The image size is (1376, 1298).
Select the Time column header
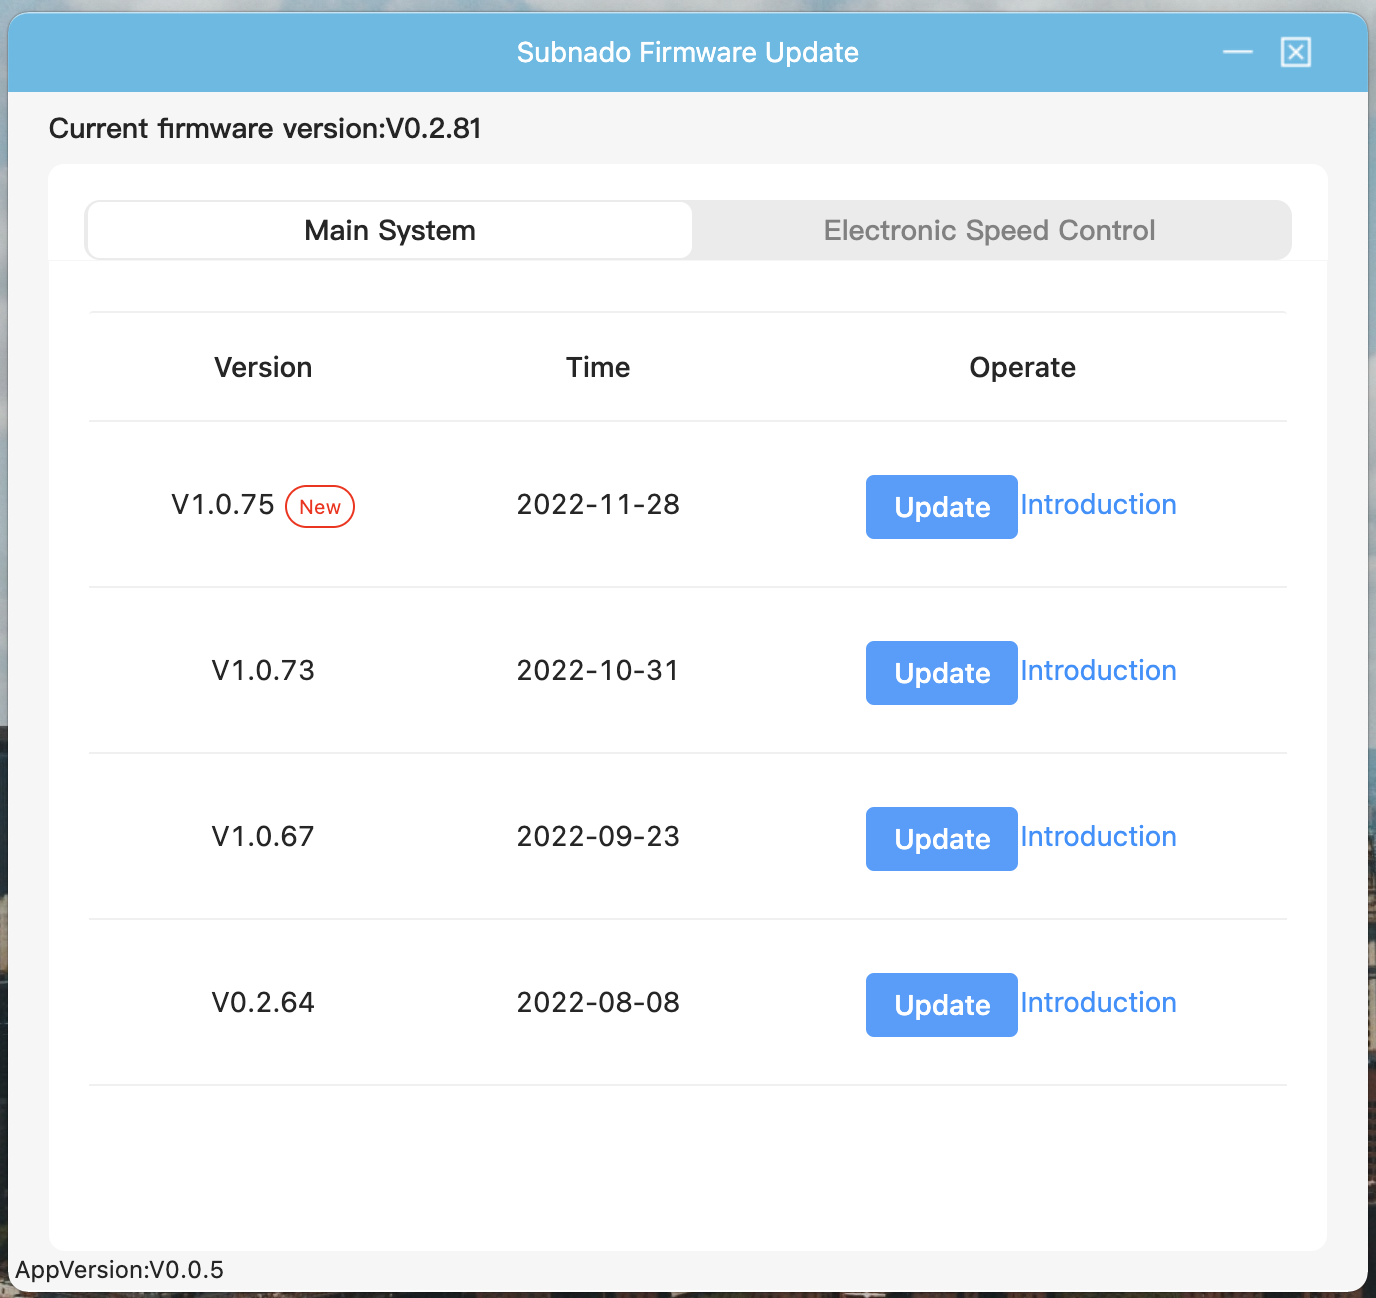pyautogui.click(x=598, y=368)
